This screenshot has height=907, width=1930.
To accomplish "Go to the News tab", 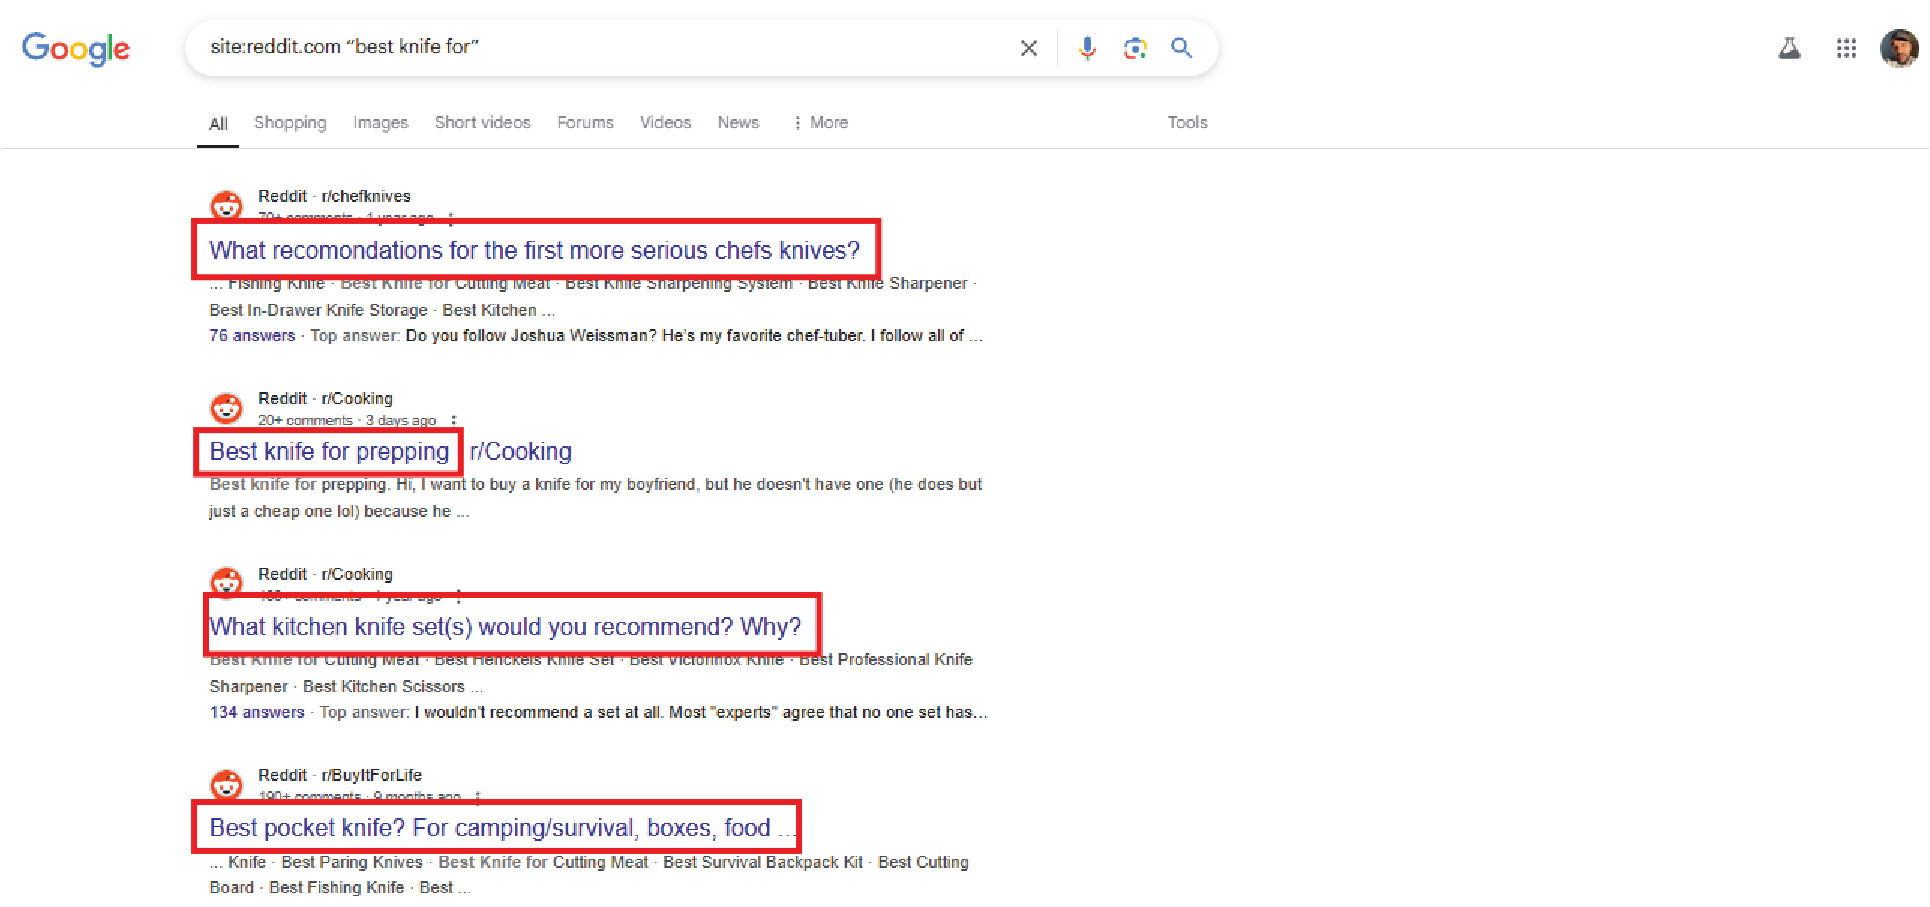I will pyautogui.click(x=738, y=122).
